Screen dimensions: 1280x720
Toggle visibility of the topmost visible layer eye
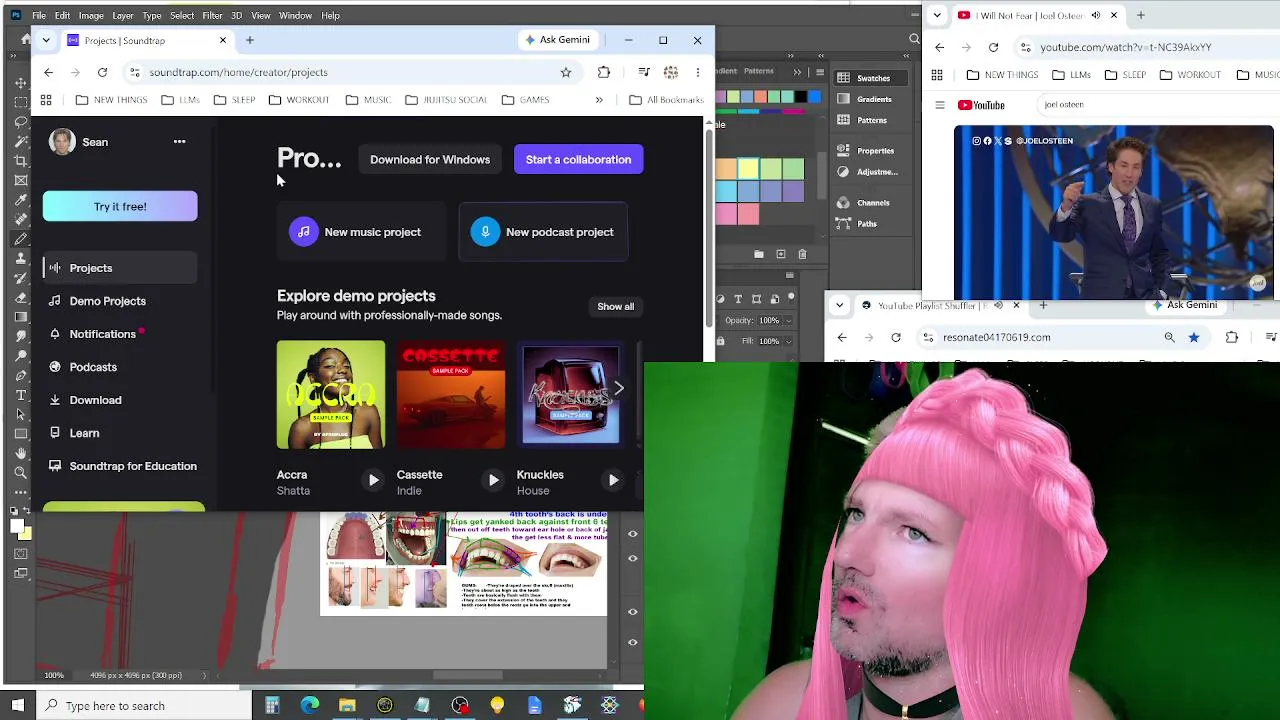click(632, 534)
